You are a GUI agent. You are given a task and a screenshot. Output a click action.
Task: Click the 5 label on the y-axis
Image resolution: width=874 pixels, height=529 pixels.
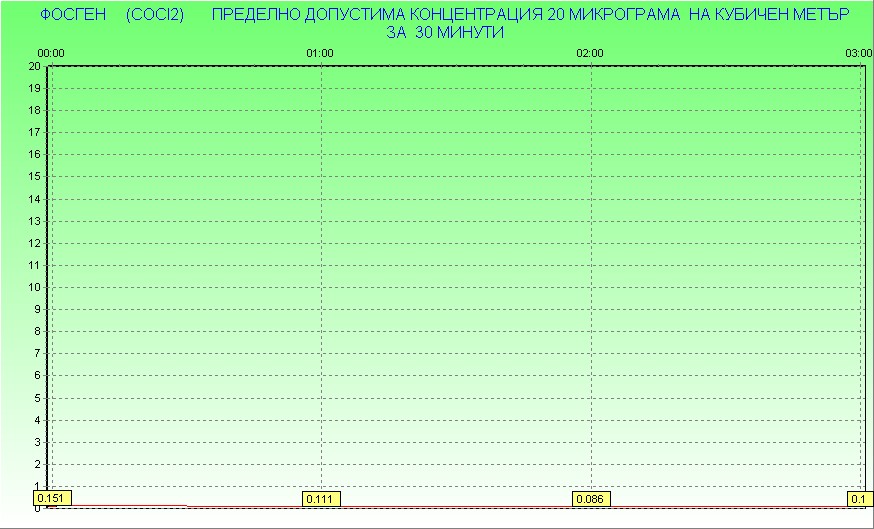pyautogui.click(x=37, y=398)
